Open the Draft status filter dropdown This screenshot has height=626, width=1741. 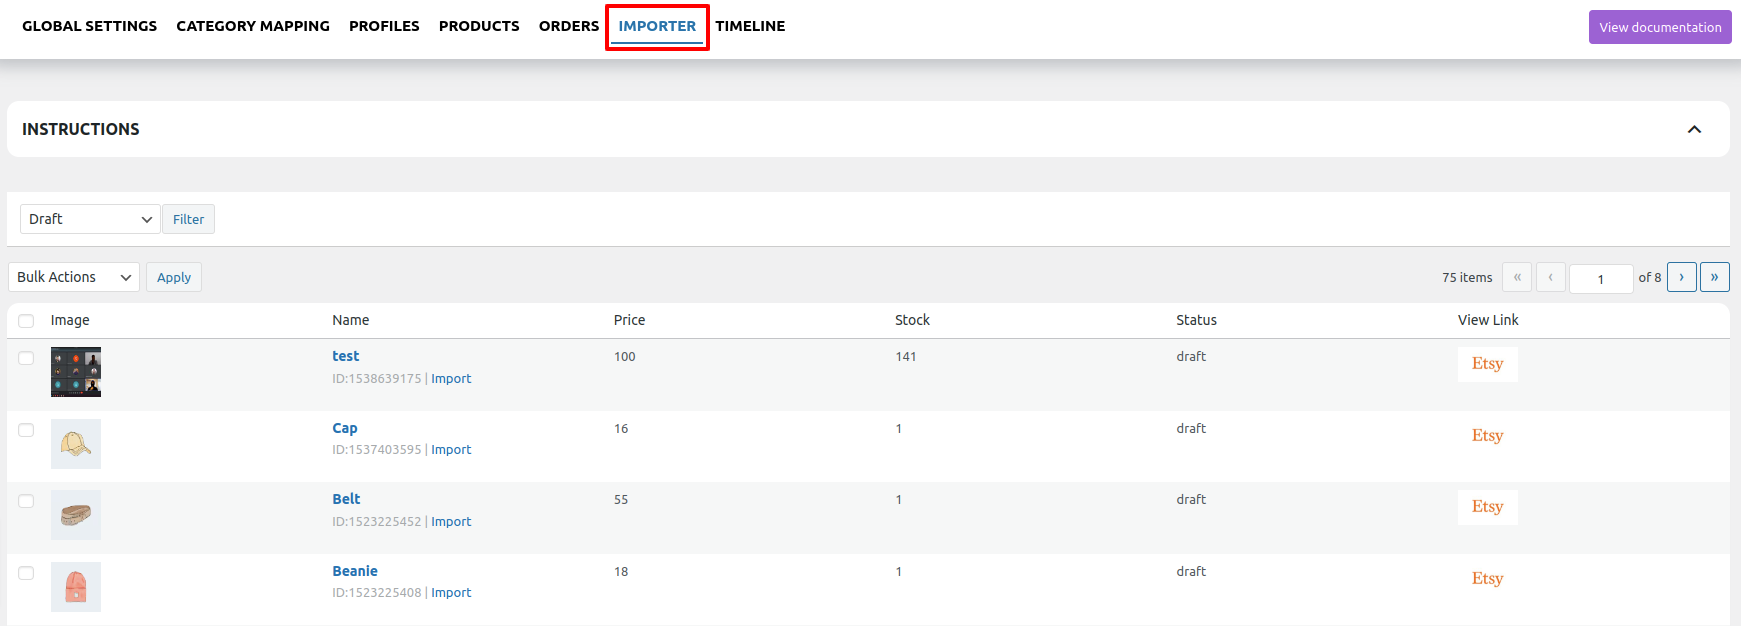click(x=90, y=219)
